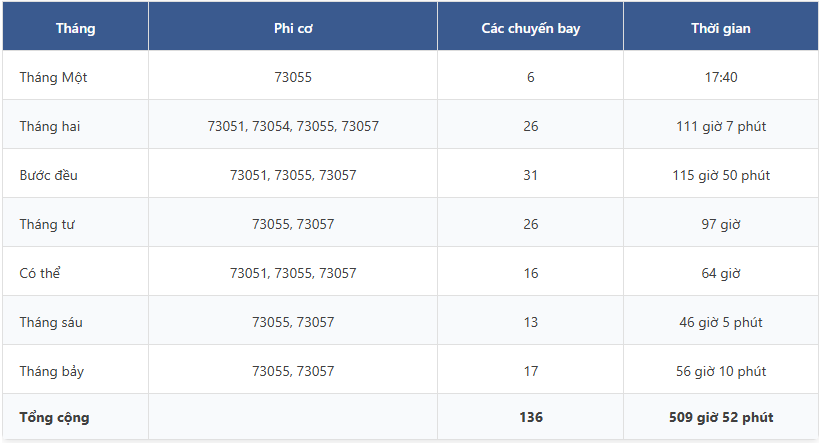The height and width of the screenshot is (443, 821).
Task: Select the Có thể month cell
Action: coord(40,273)
